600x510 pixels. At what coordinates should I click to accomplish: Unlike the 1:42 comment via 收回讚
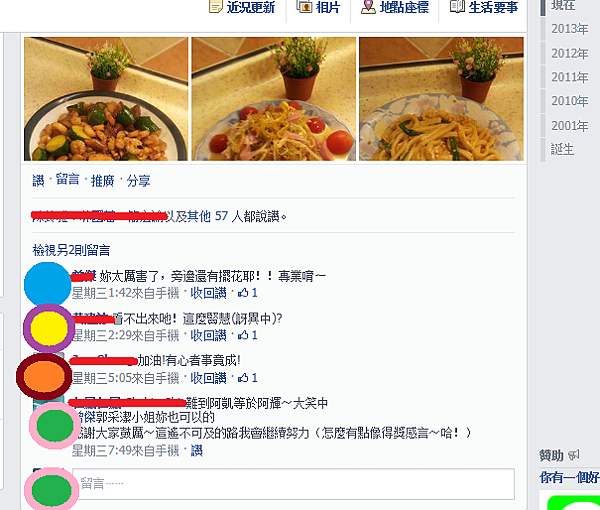(209, 293)
